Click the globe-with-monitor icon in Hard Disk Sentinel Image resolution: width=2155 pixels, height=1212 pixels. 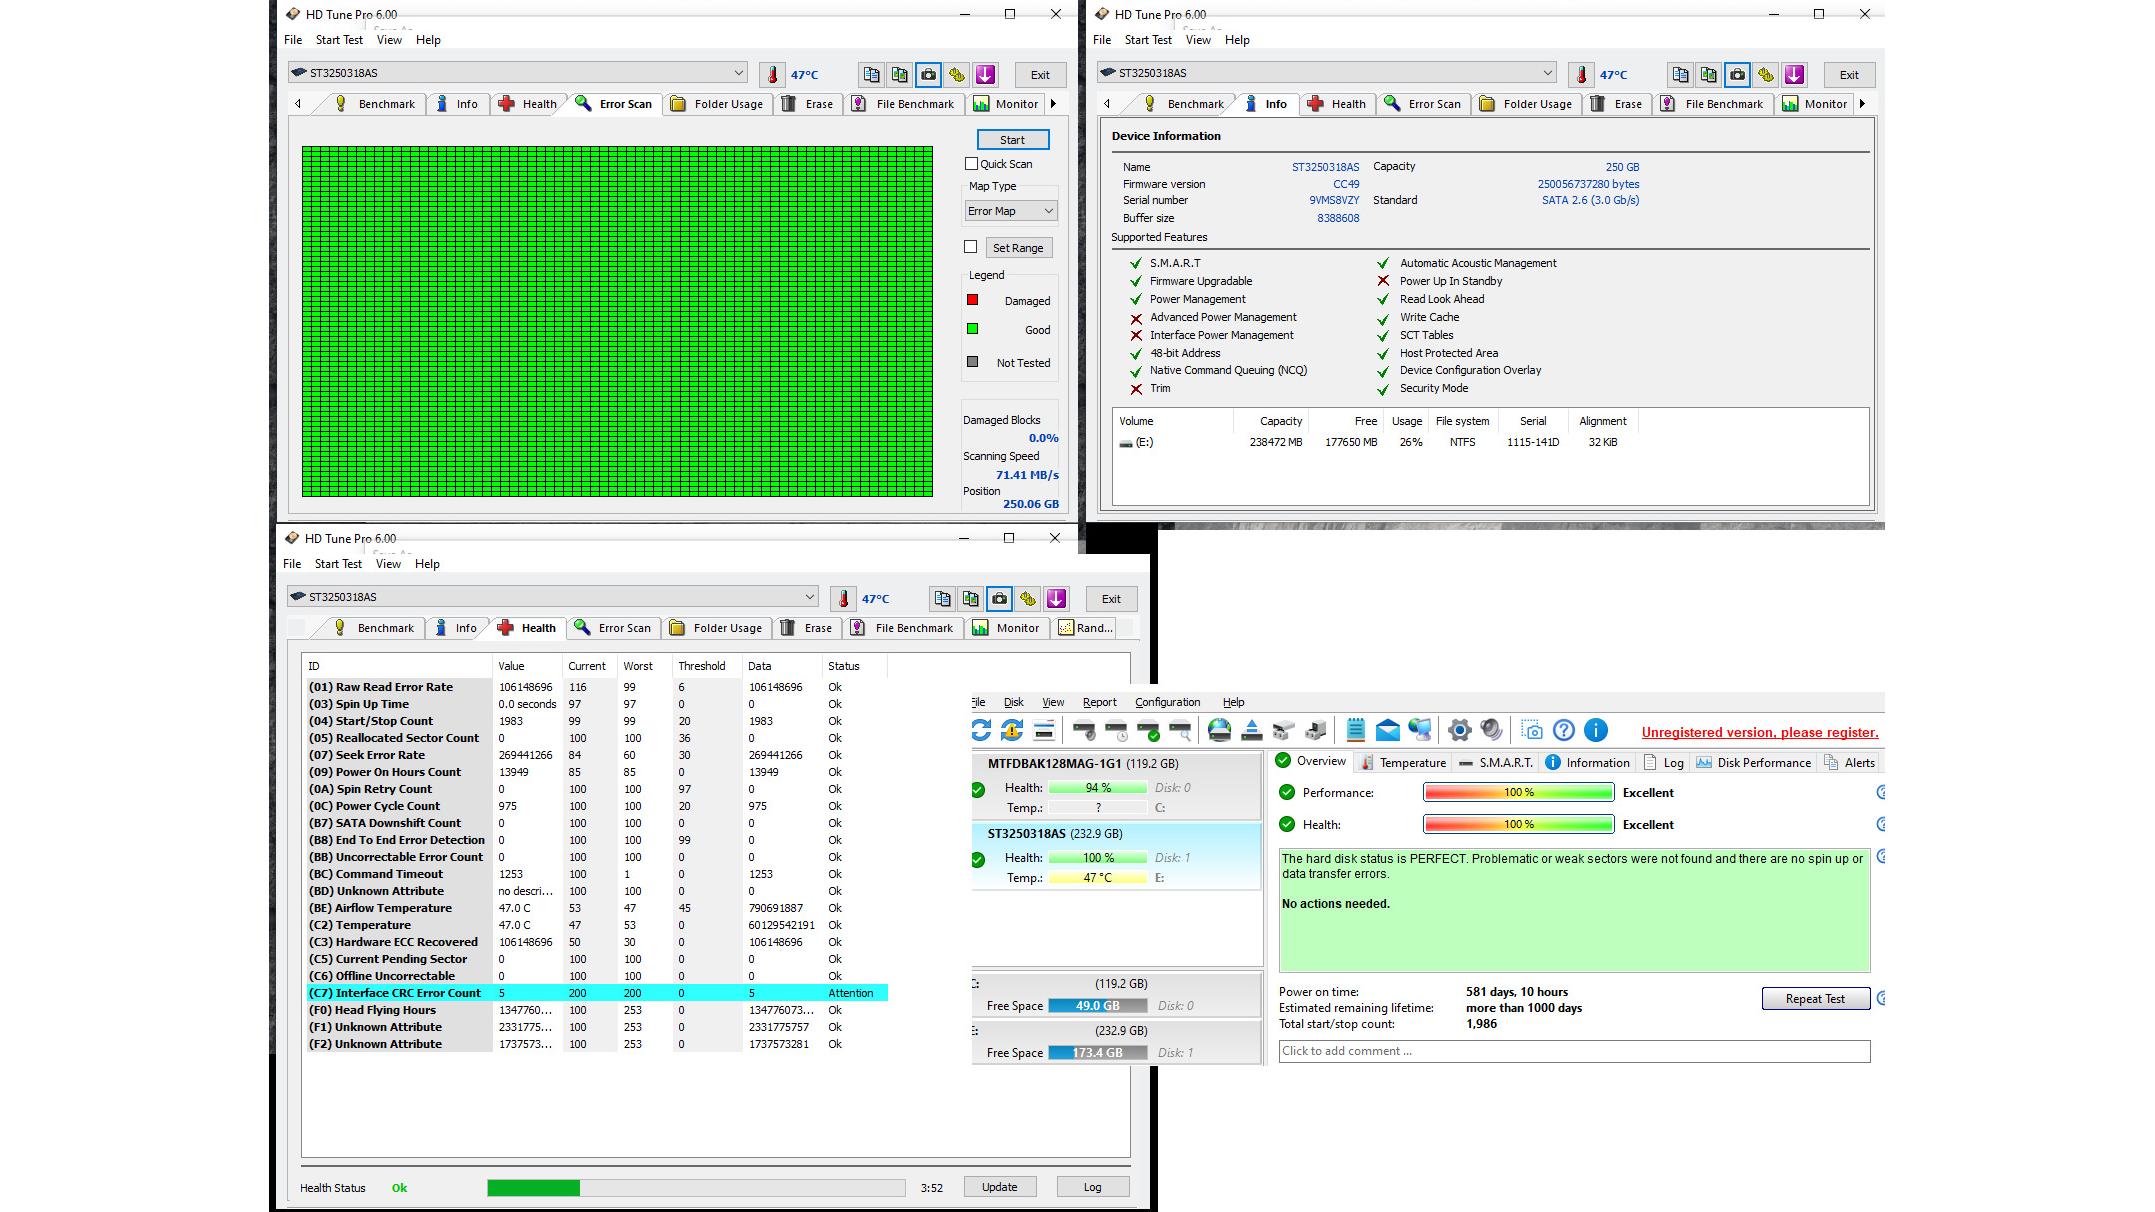coord(1419,731)
